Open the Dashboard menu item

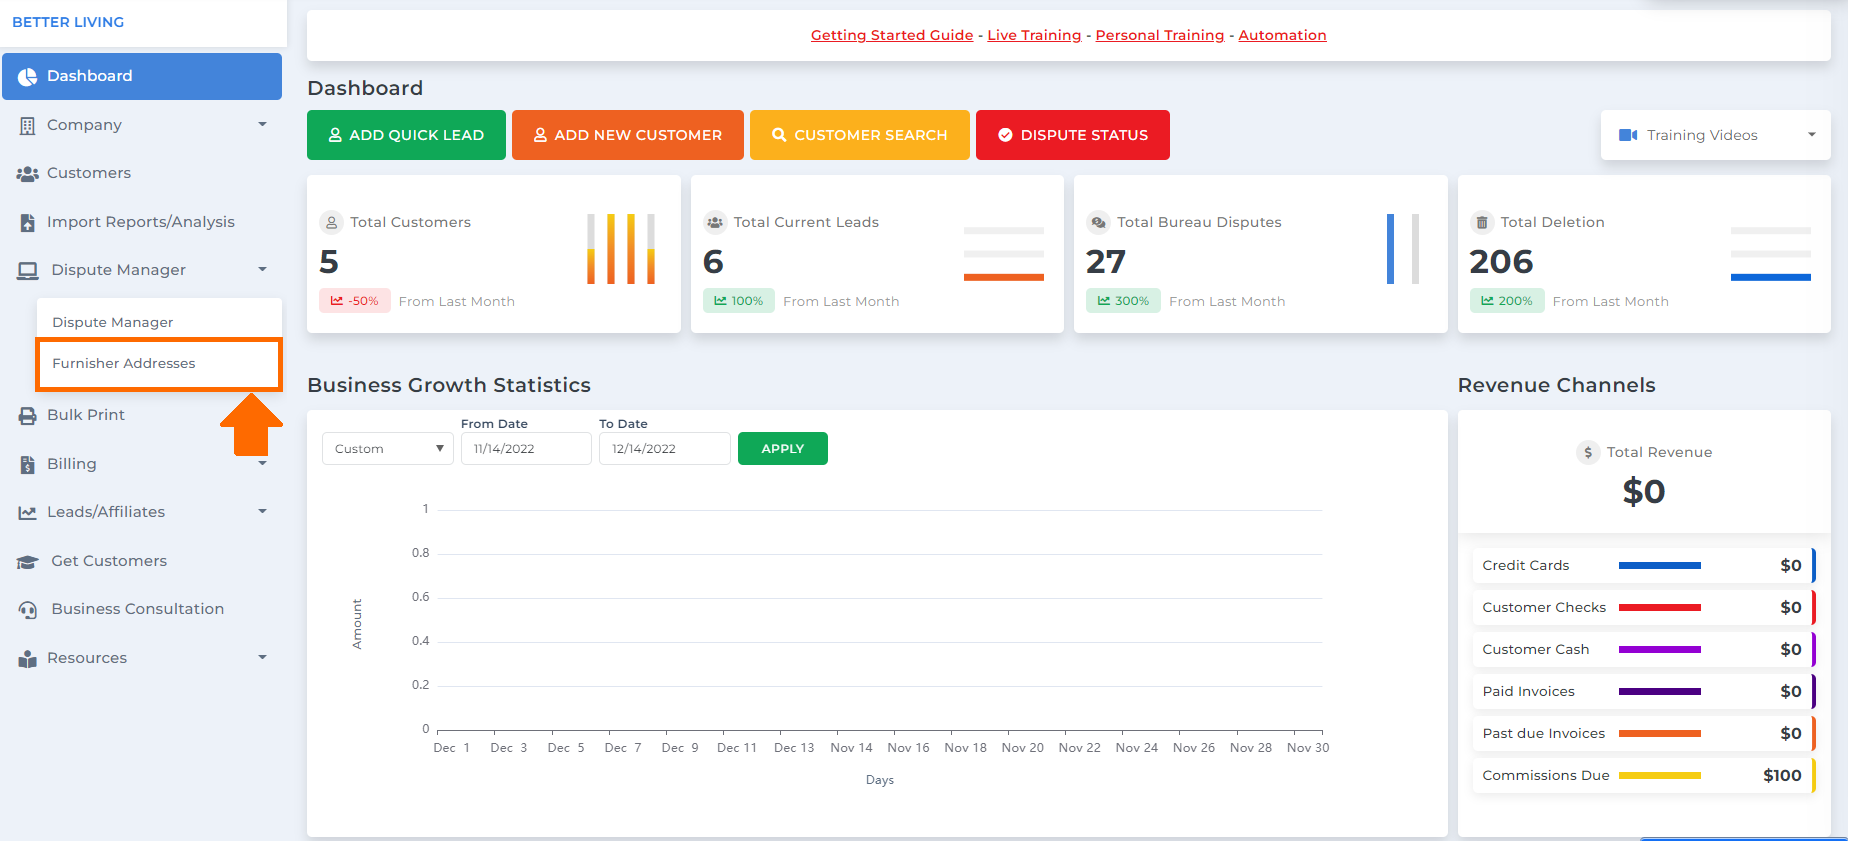point(142,76)
